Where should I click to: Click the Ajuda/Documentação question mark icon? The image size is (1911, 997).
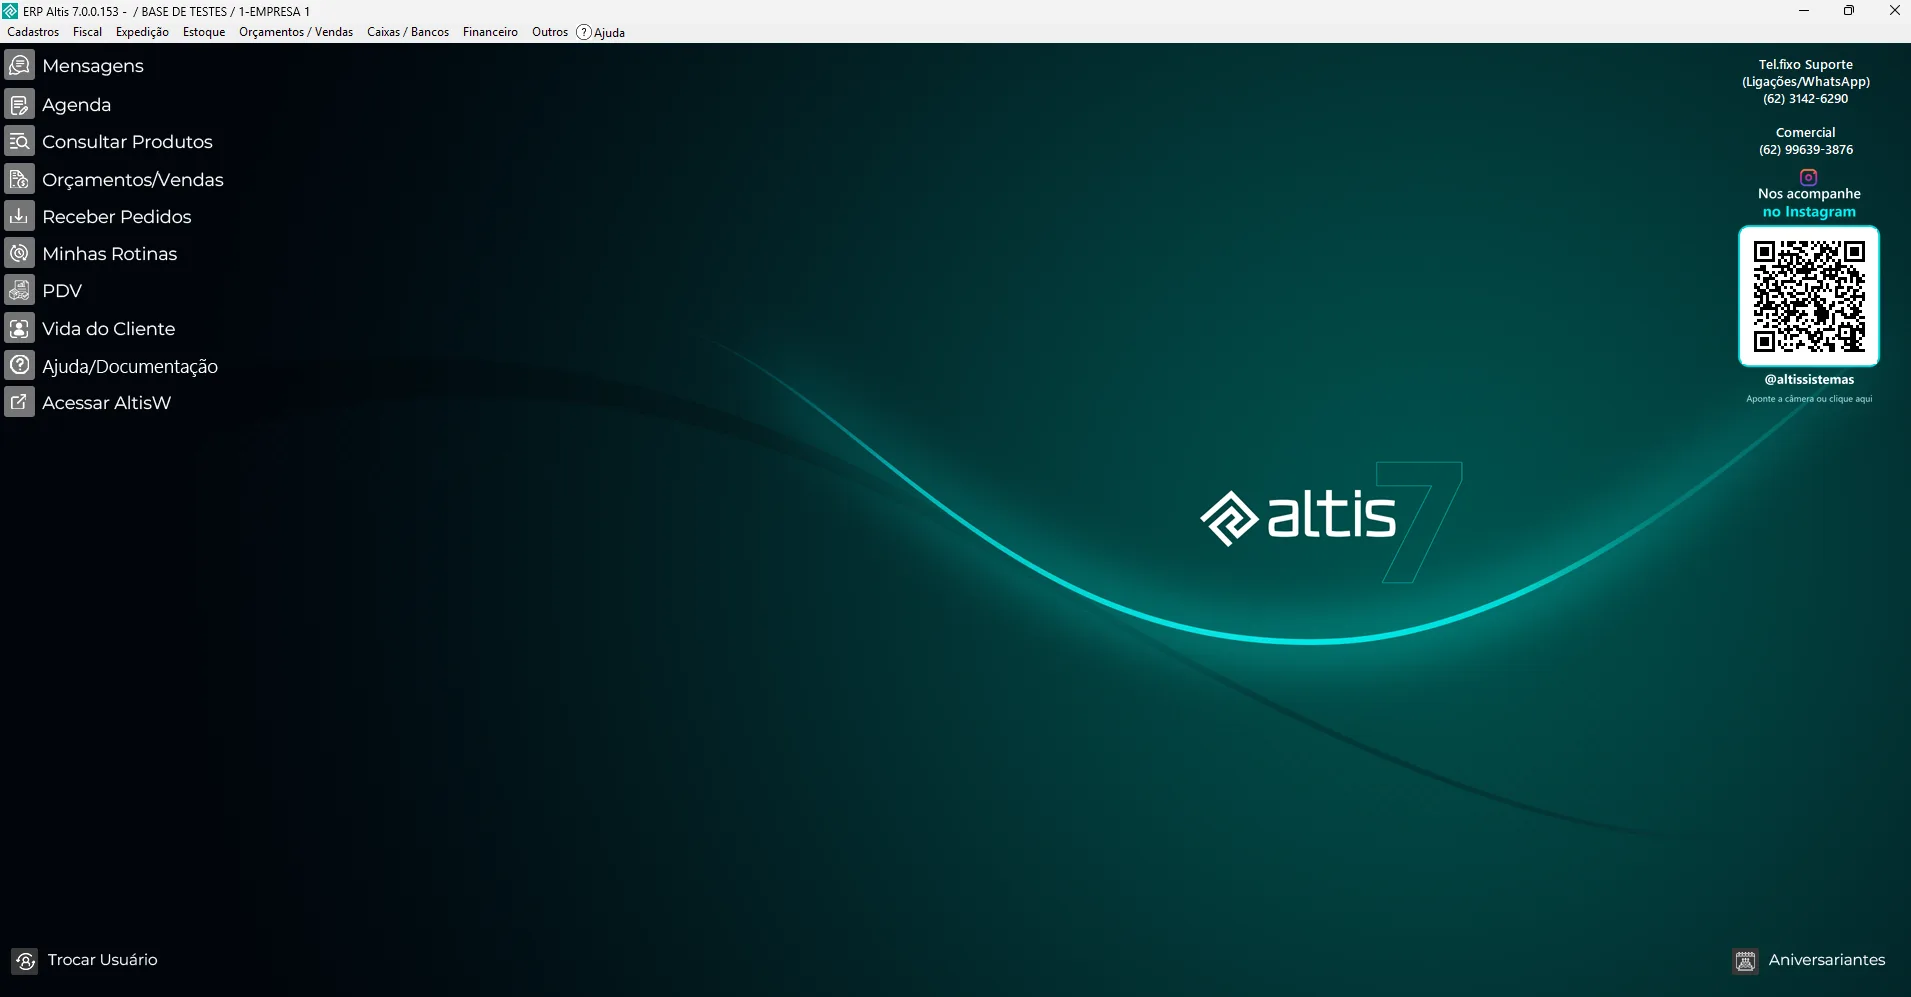coord(19,365)
